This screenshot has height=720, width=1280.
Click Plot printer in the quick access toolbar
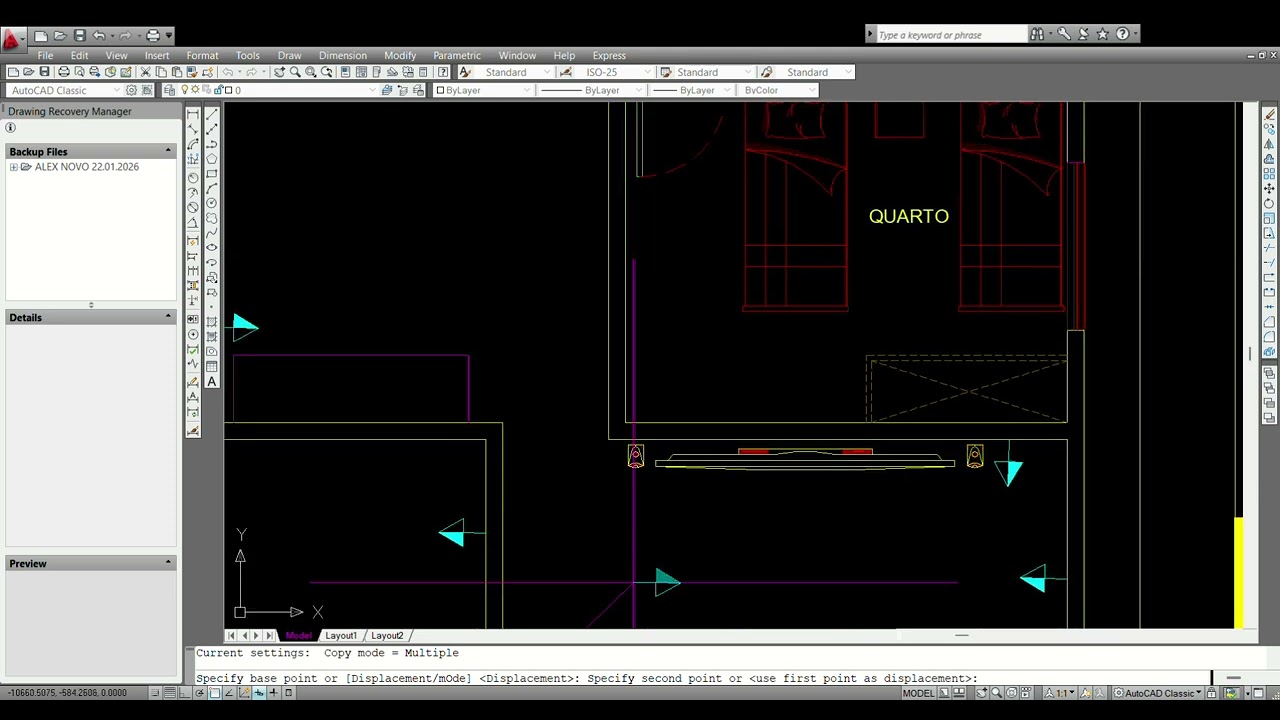(153, 36)
